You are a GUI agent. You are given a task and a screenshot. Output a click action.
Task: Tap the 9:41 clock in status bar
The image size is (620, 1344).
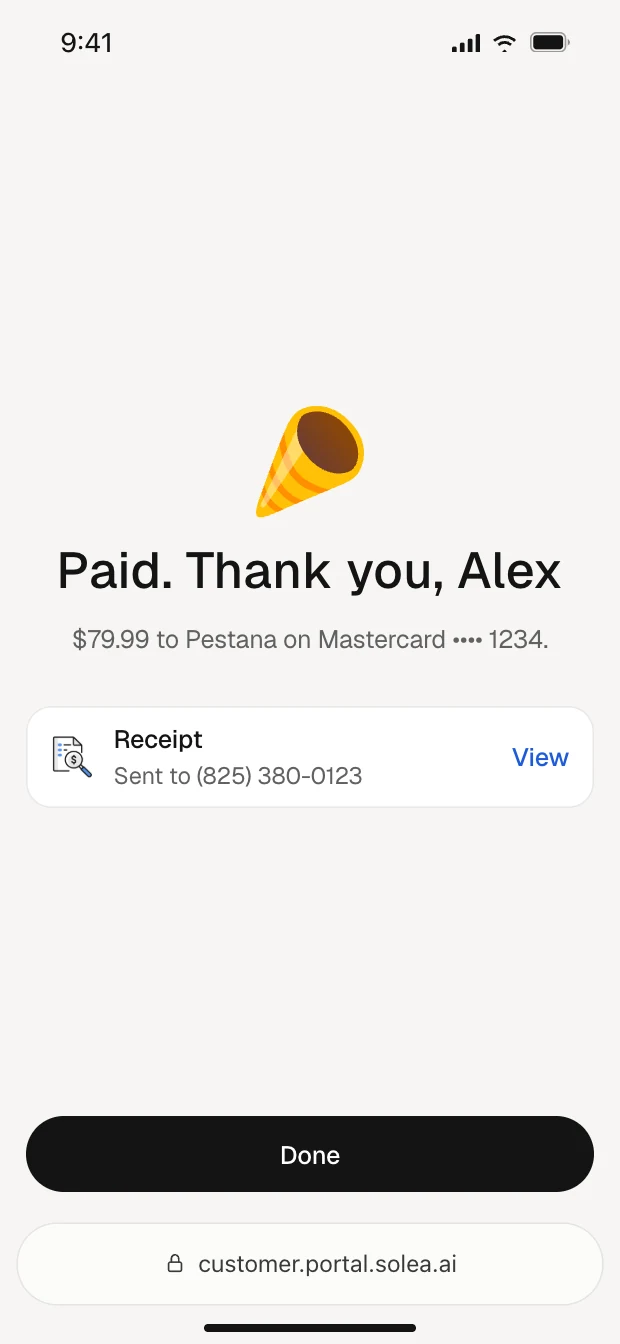click(87, 43)
